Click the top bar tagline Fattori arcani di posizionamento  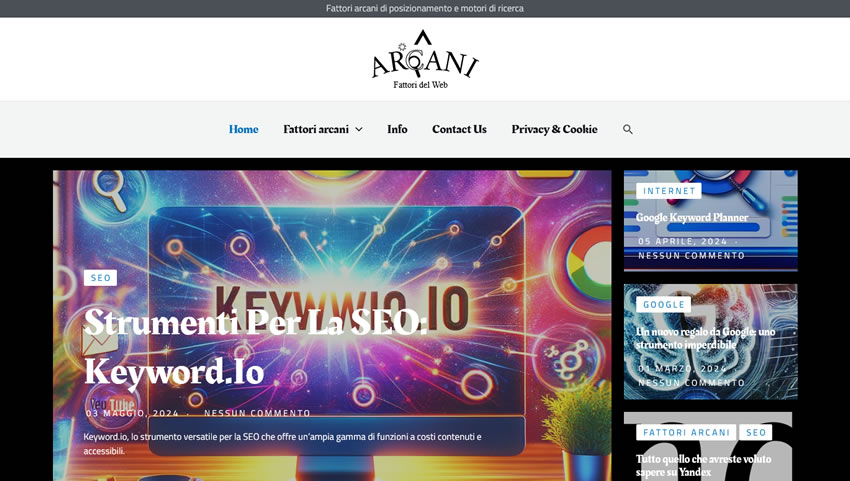424,8
